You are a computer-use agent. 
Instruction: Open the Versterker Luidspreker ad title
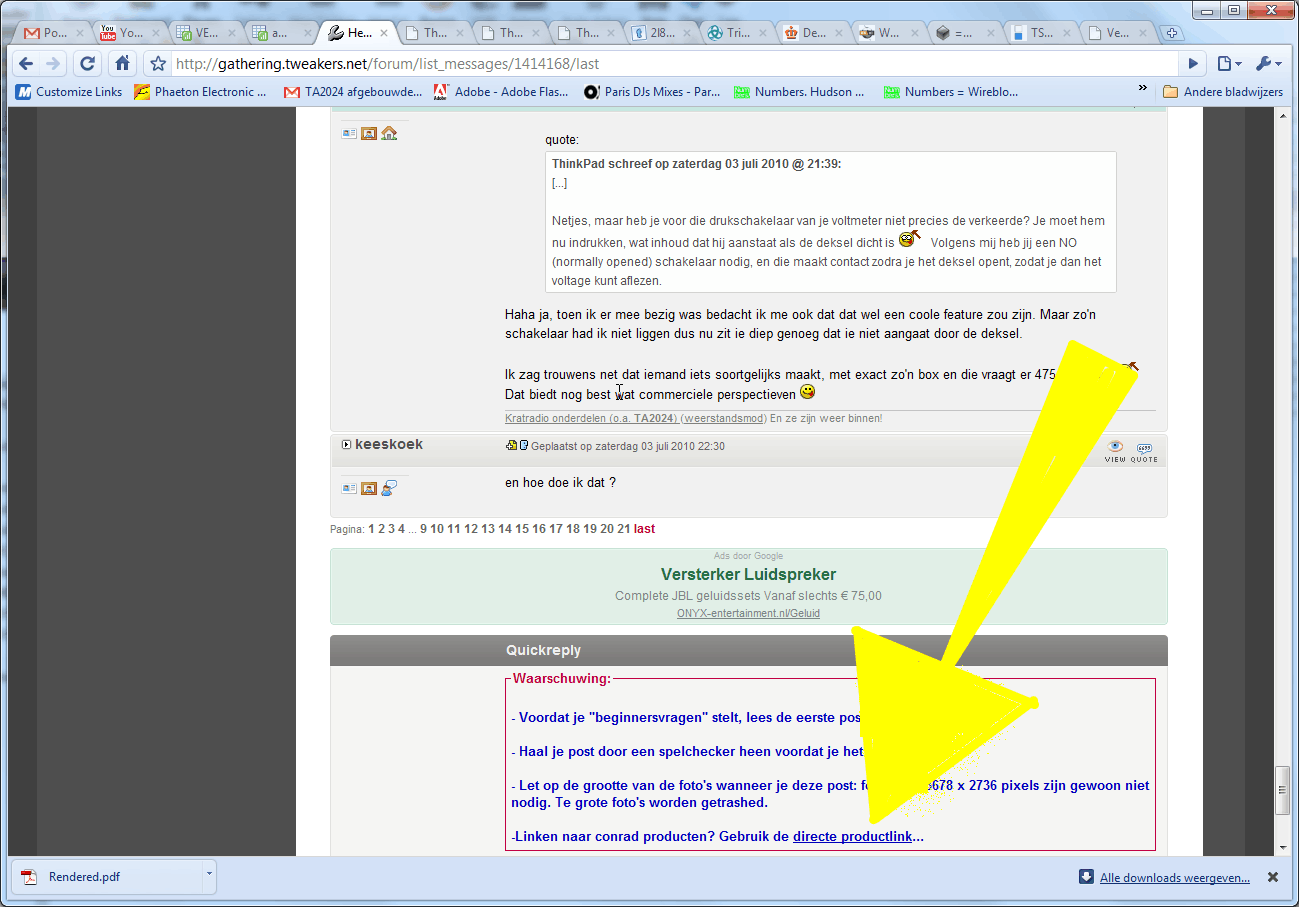click(748, 575)
